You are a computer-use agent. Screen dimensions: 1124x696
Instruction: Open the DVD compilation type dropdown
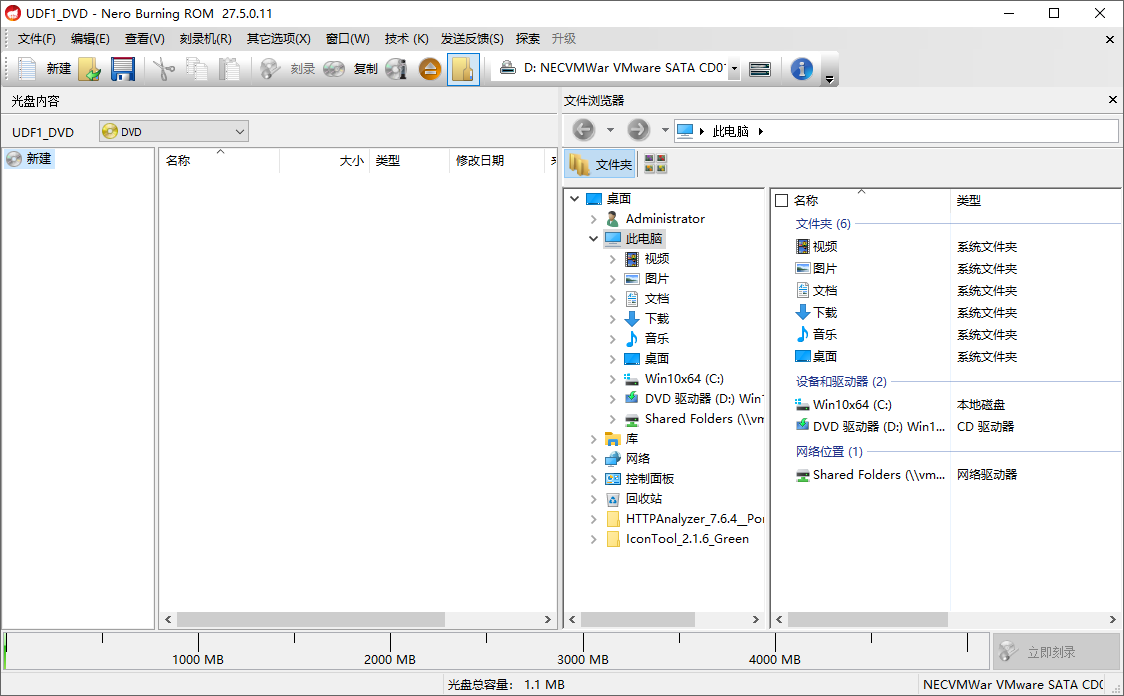click(238, 131)
